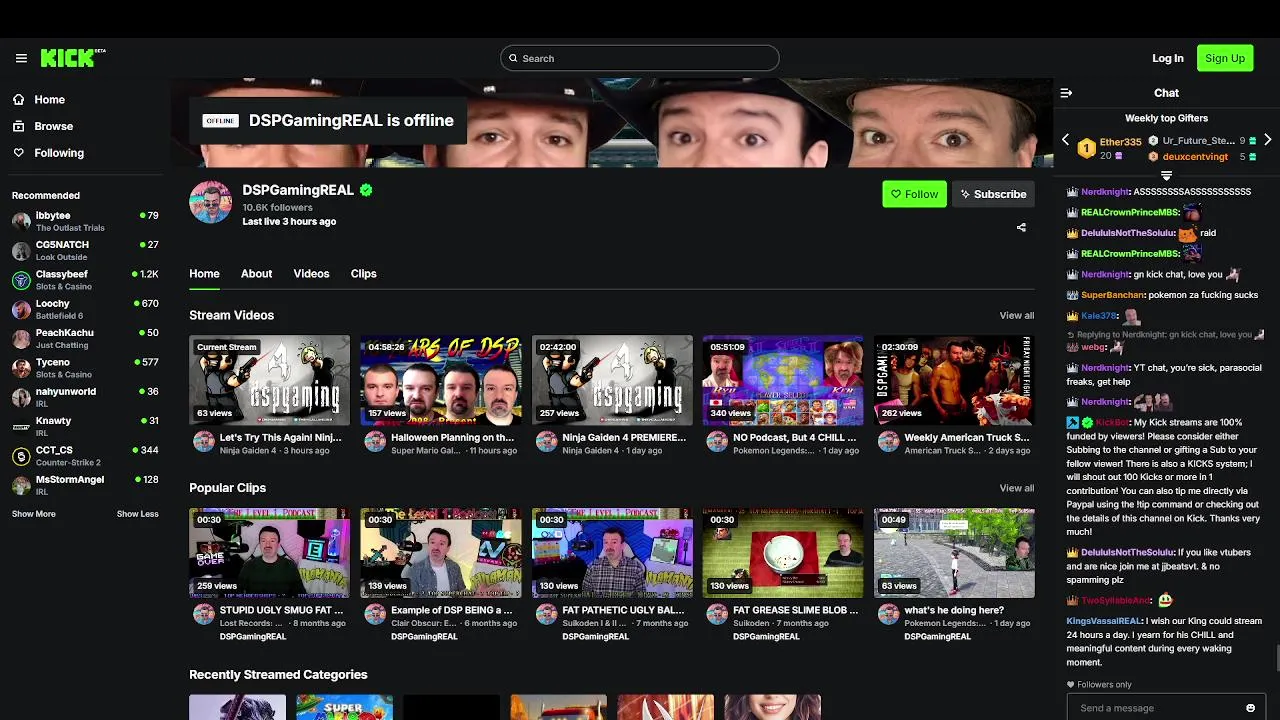The image size is (1280, 720).
Task: Open NO Podcast, But 4 CHILL video
Action: point(783,380)
